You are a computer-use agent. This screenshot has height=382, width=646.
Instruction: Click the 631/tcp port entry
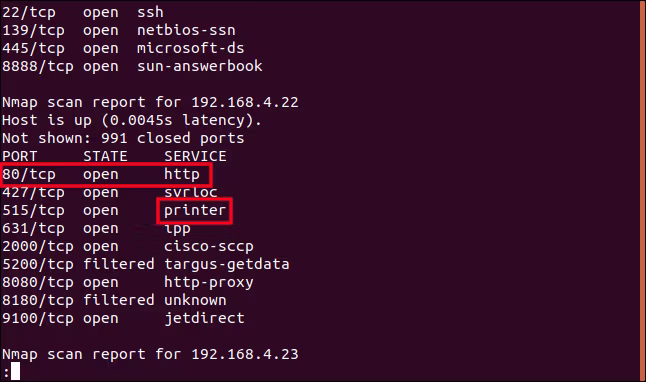(x=33, y=229)
